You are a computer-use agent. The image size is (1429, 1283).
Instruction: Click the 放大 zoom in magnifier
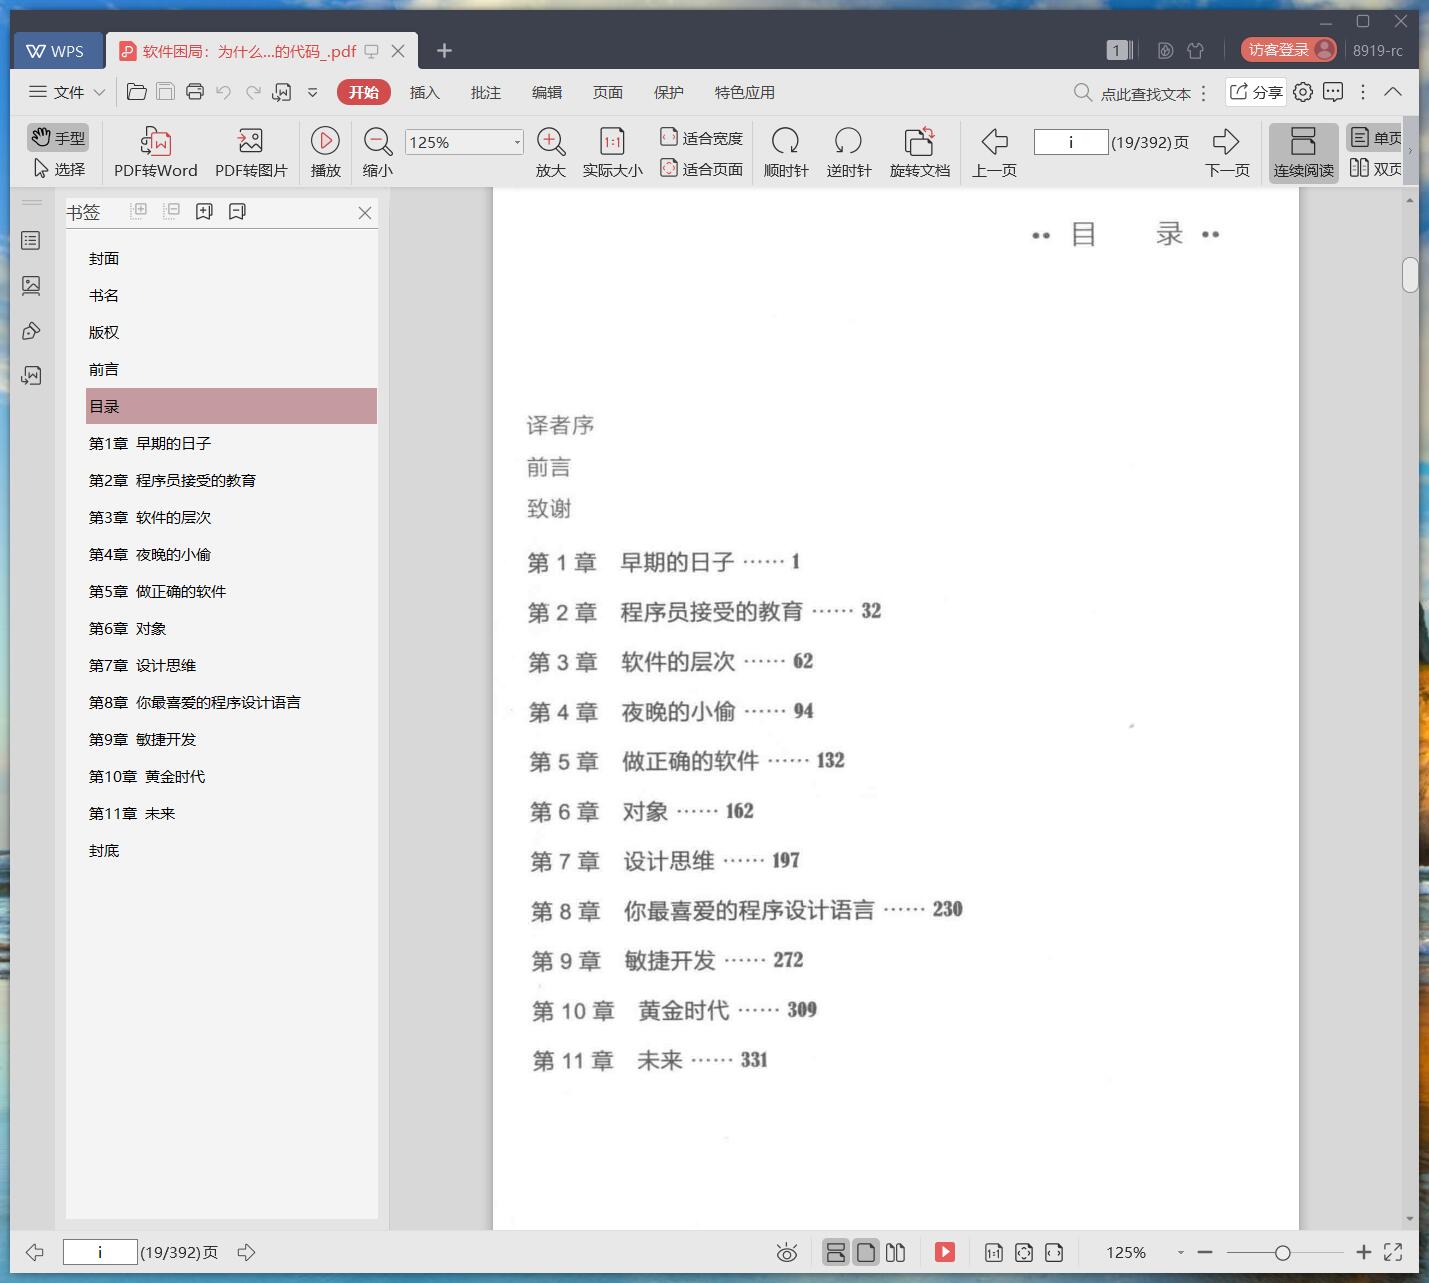[x=551, y=152]
